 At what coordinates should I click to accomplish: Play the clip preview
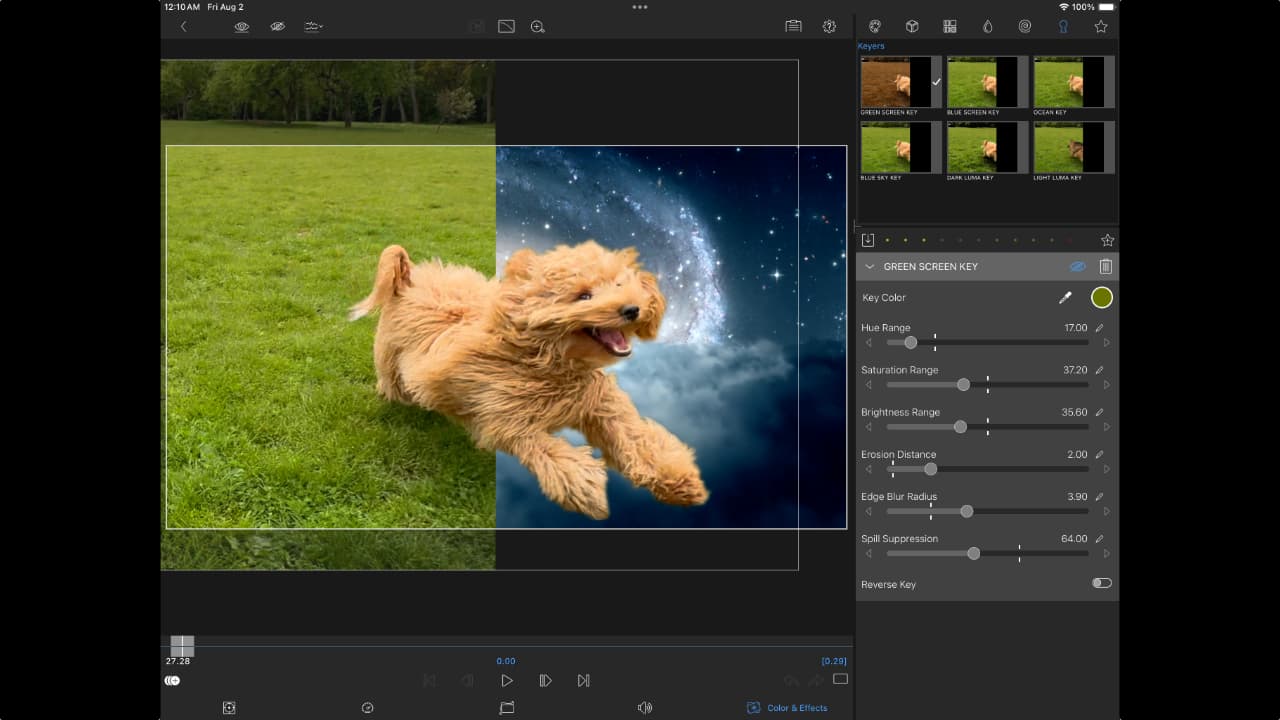[x=507, y=680]
